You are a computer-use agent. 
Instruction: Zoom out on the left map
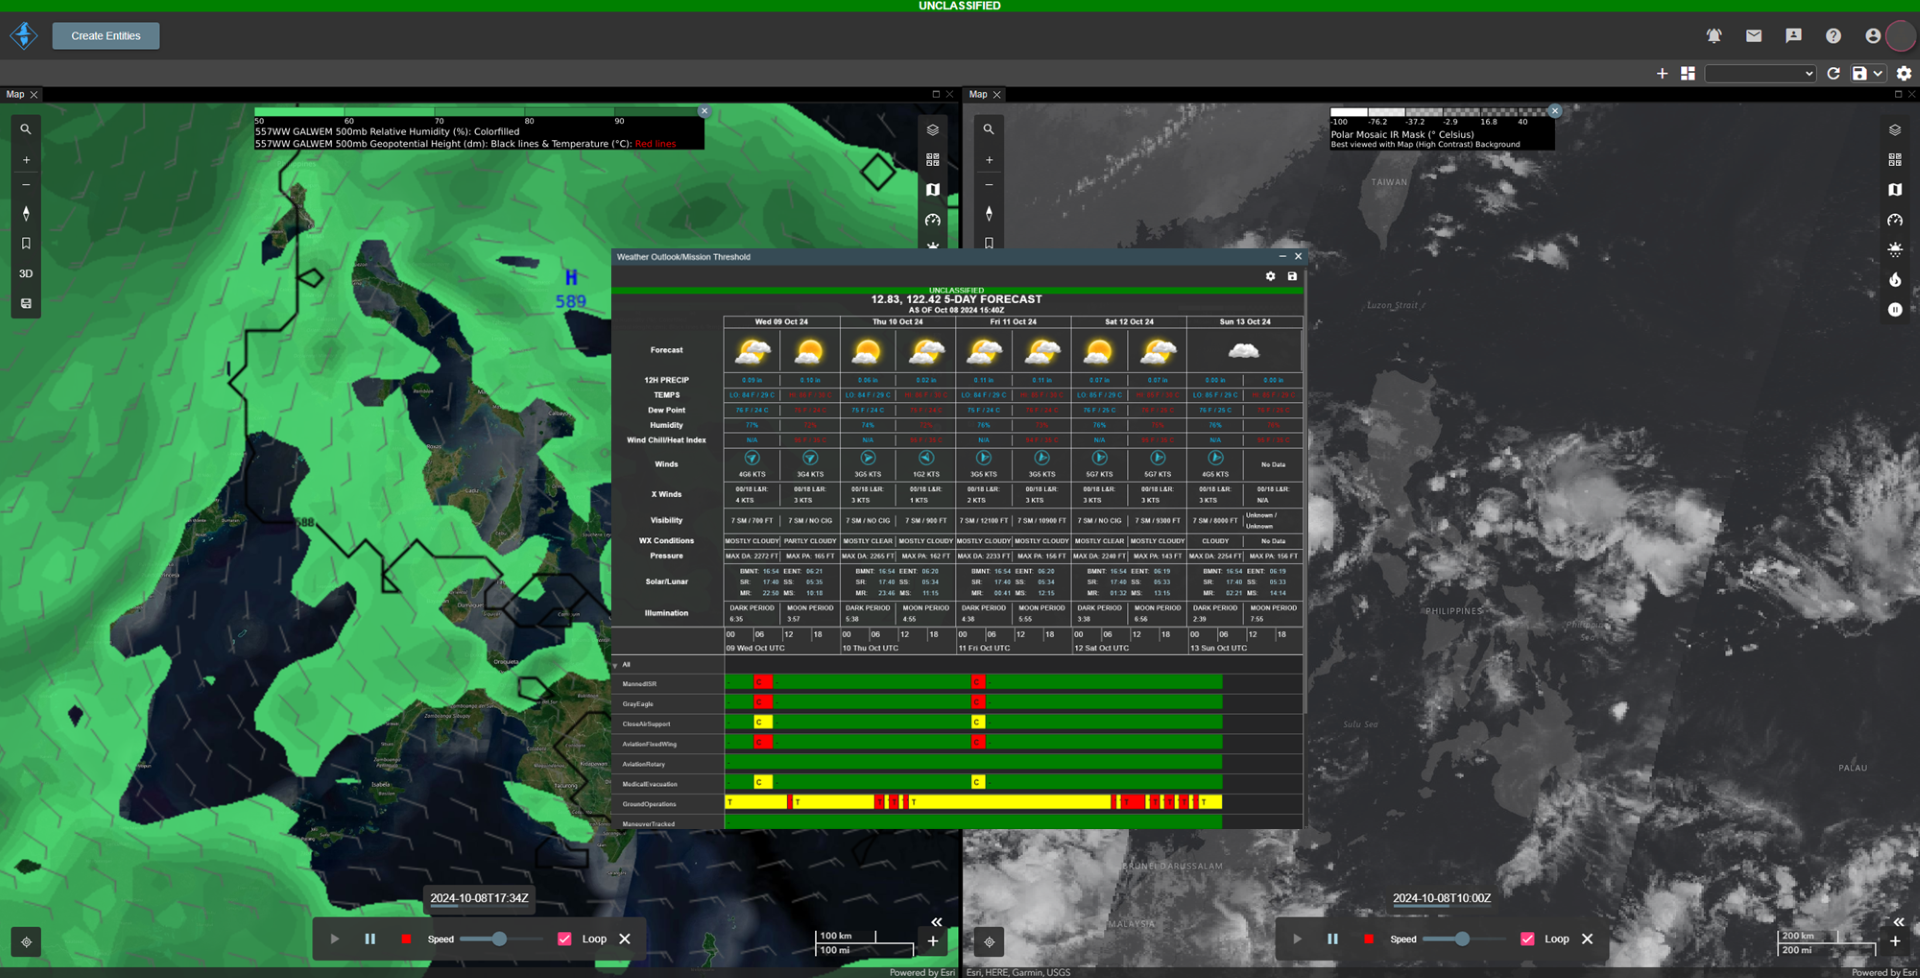point(26,185)
